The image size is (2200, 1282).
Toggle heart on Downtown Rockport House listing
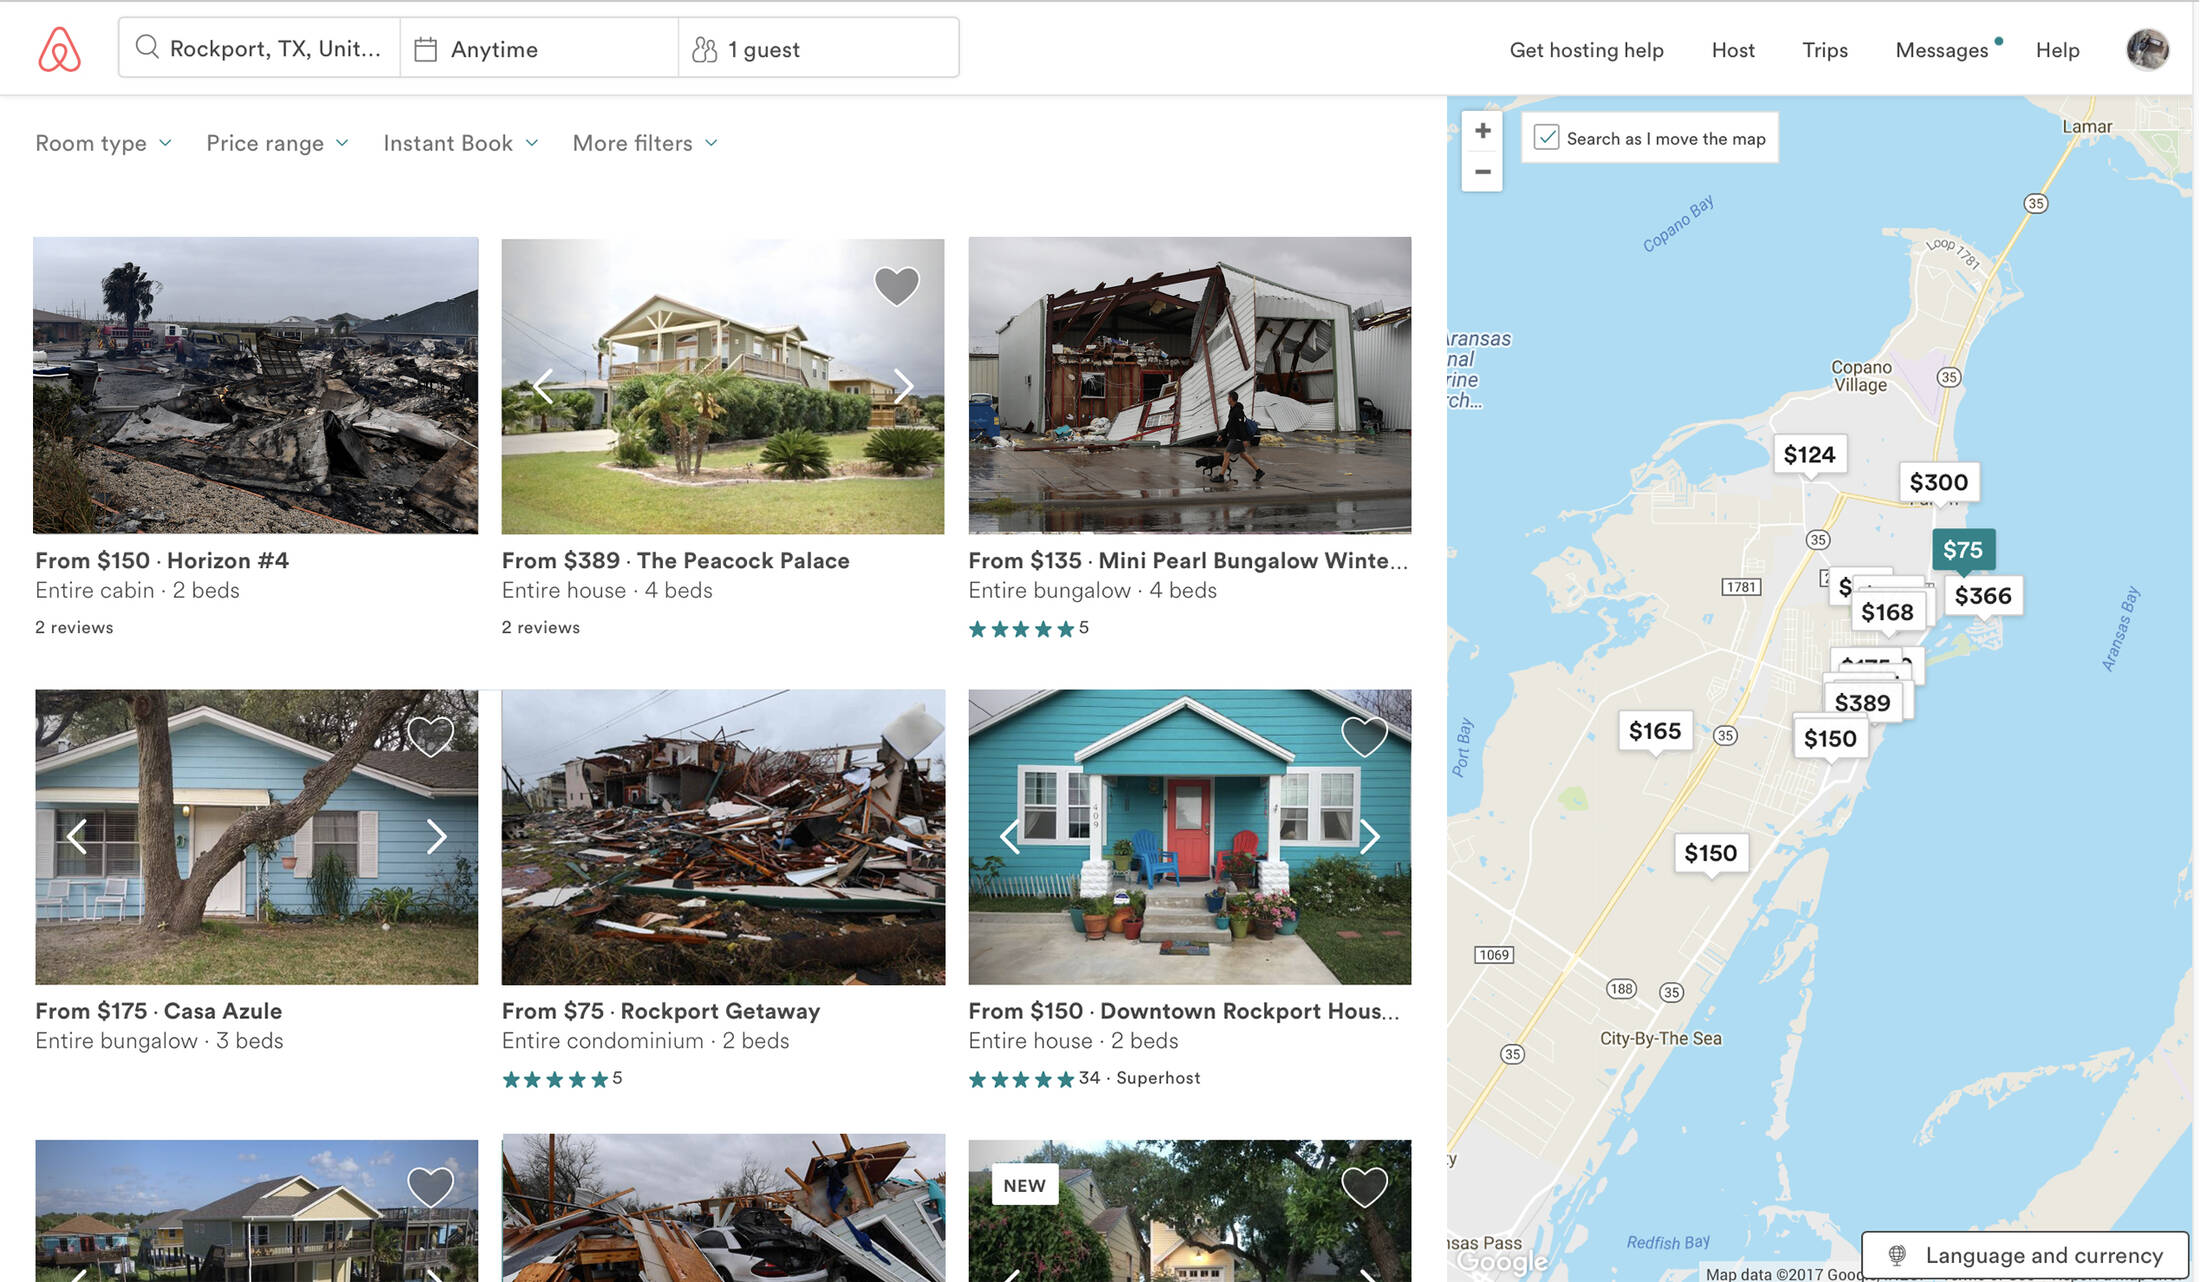pyautogui.click(x=1363, y=736)
